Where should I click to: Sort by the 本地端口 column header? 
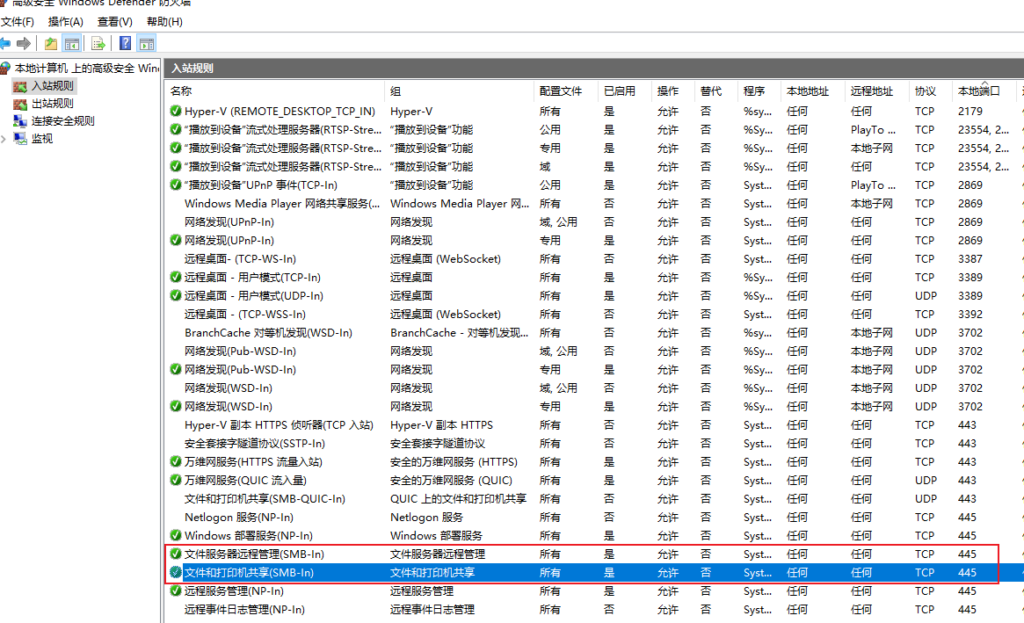click(x=978, y=91)
